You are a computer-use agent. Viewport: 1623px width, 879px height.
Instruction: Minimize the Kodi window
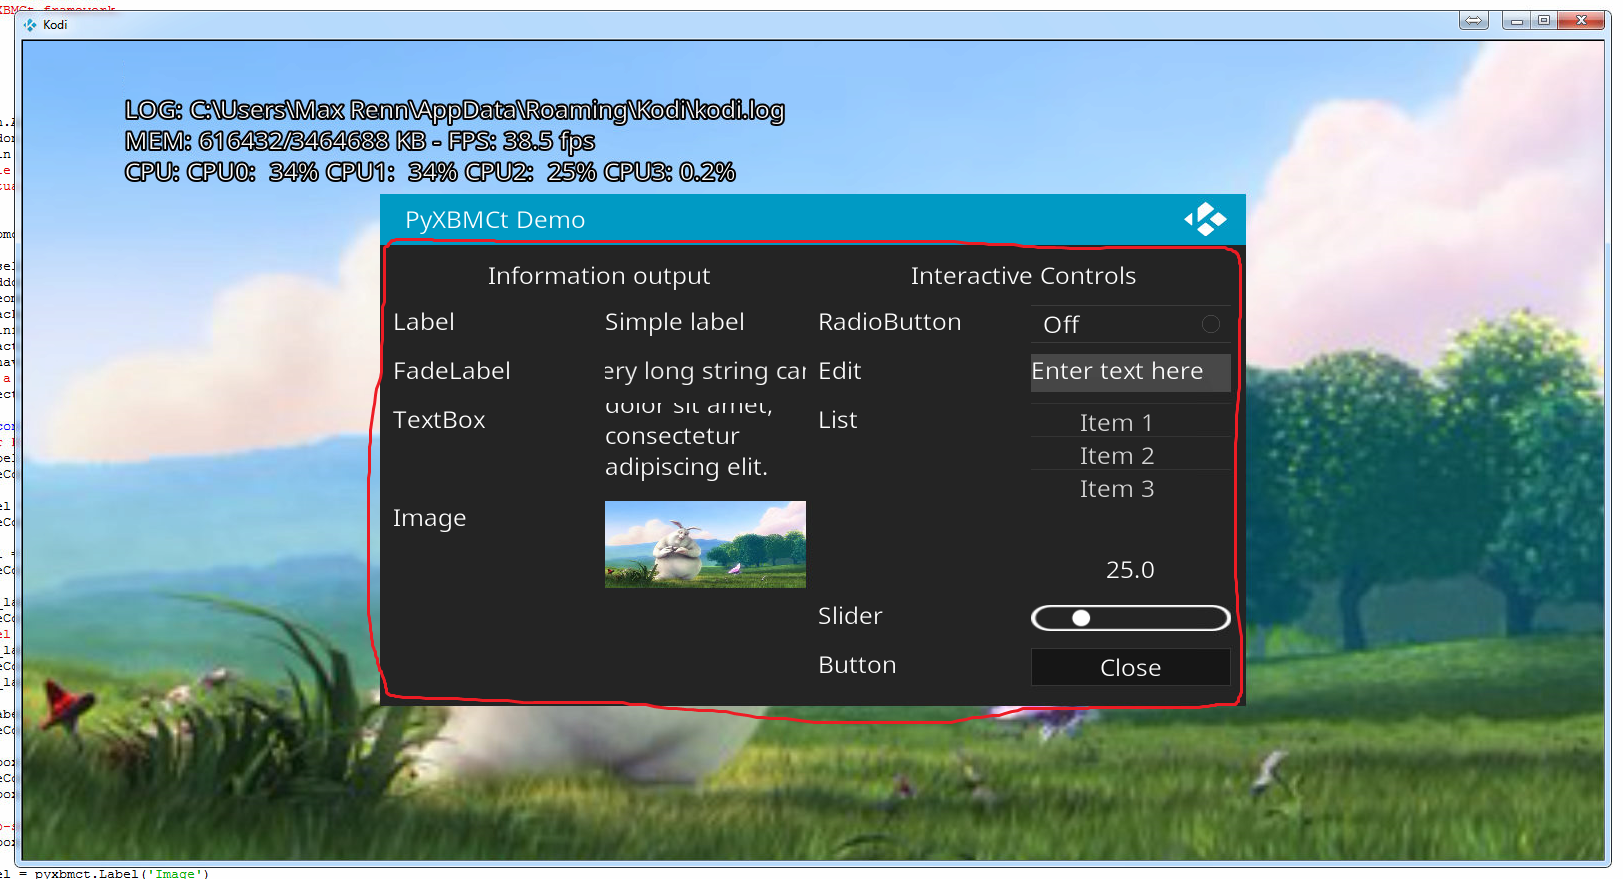tap(1517, 20)
